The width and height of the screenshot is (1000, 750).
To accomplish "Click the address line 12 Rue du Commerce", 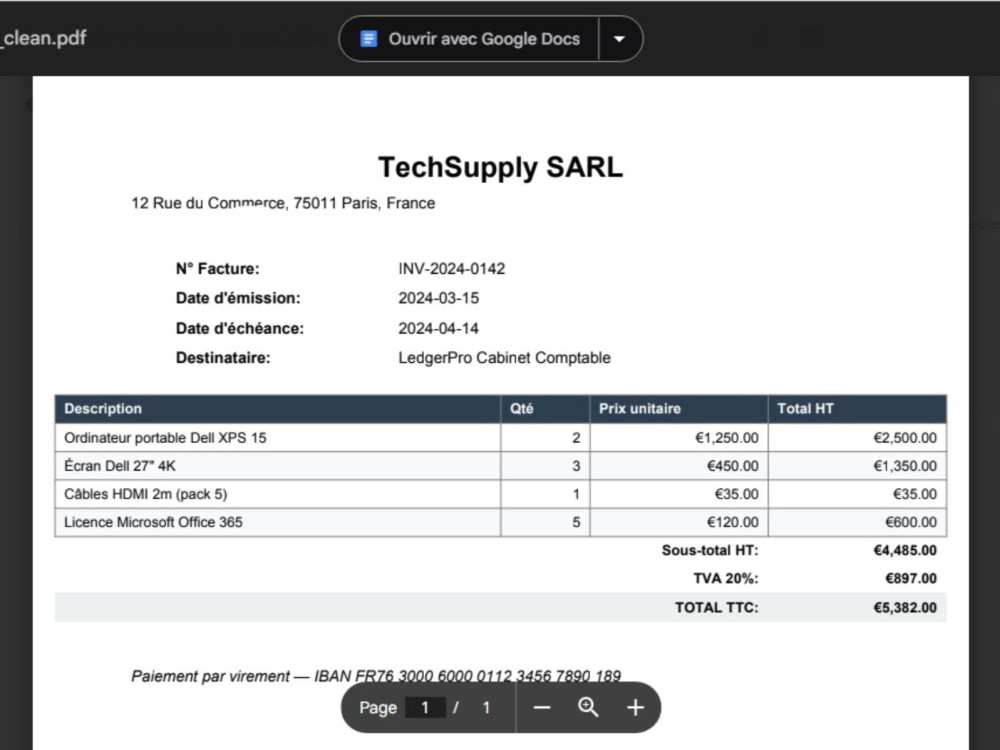I will click(x=283, y=203).
